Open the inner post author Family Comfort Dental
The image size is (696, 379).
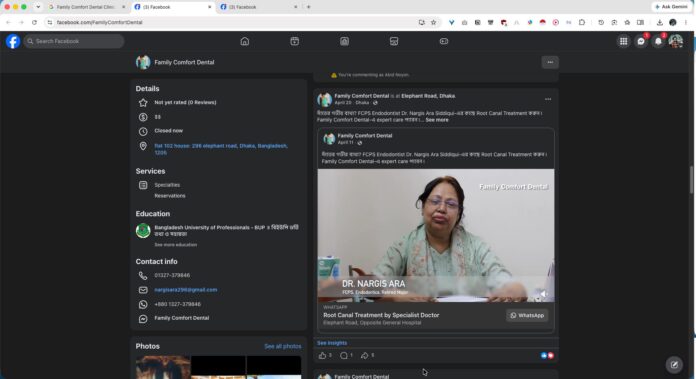[x=365, y=136]
